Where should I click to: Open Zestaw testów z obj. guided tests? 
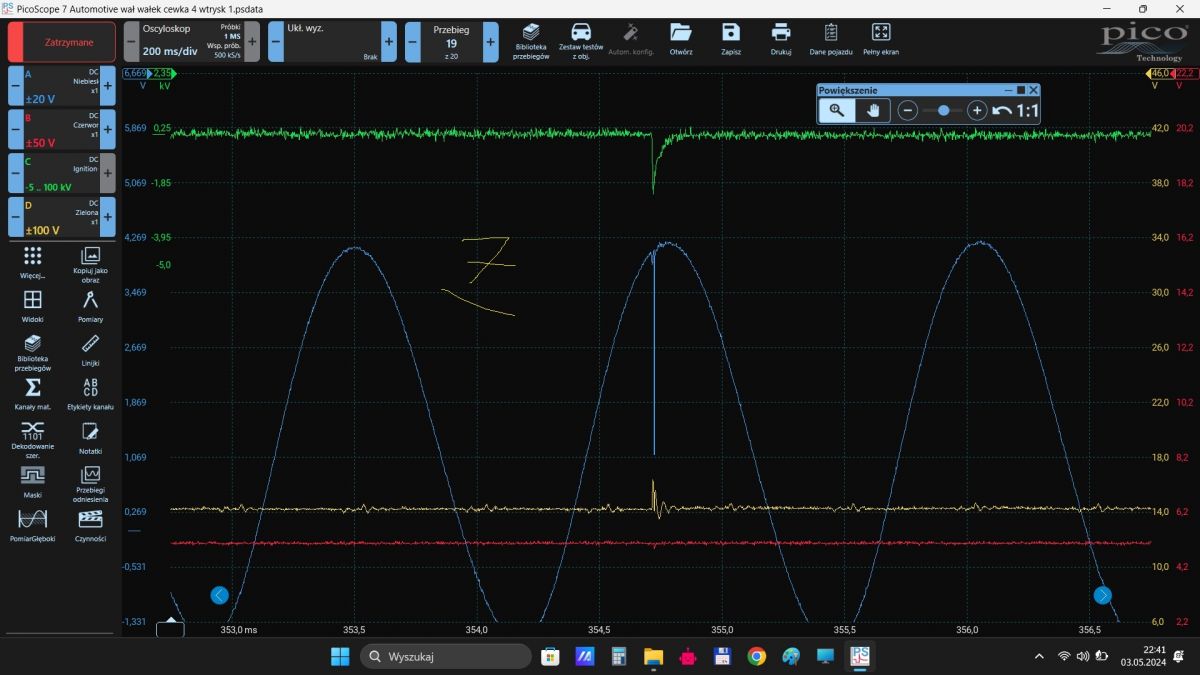tap(581, 41)
